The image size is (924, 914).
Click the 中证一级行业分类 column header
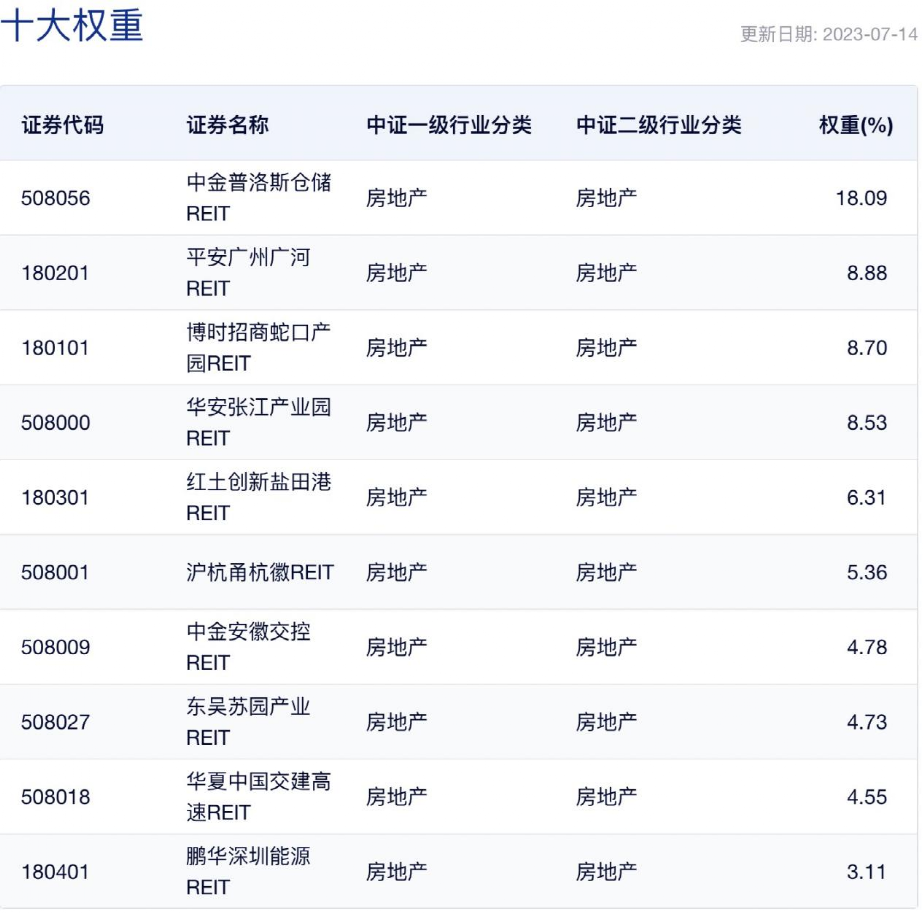tap(448, 125)
